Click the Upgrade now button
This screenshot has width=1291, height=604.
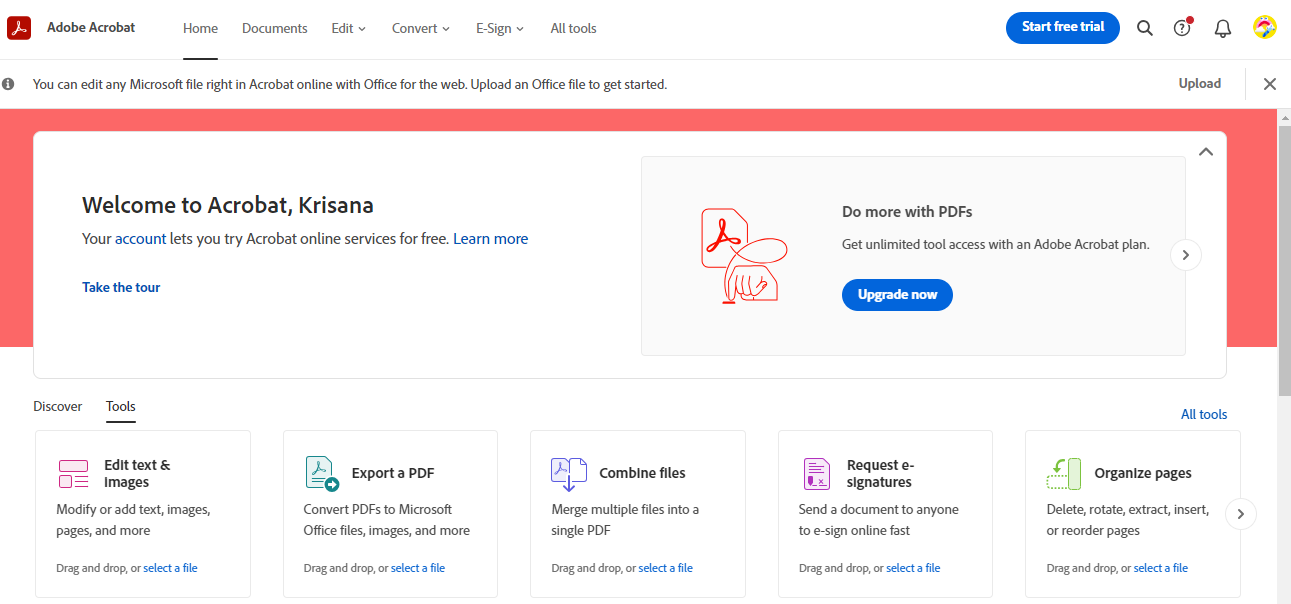click(897, 295)
